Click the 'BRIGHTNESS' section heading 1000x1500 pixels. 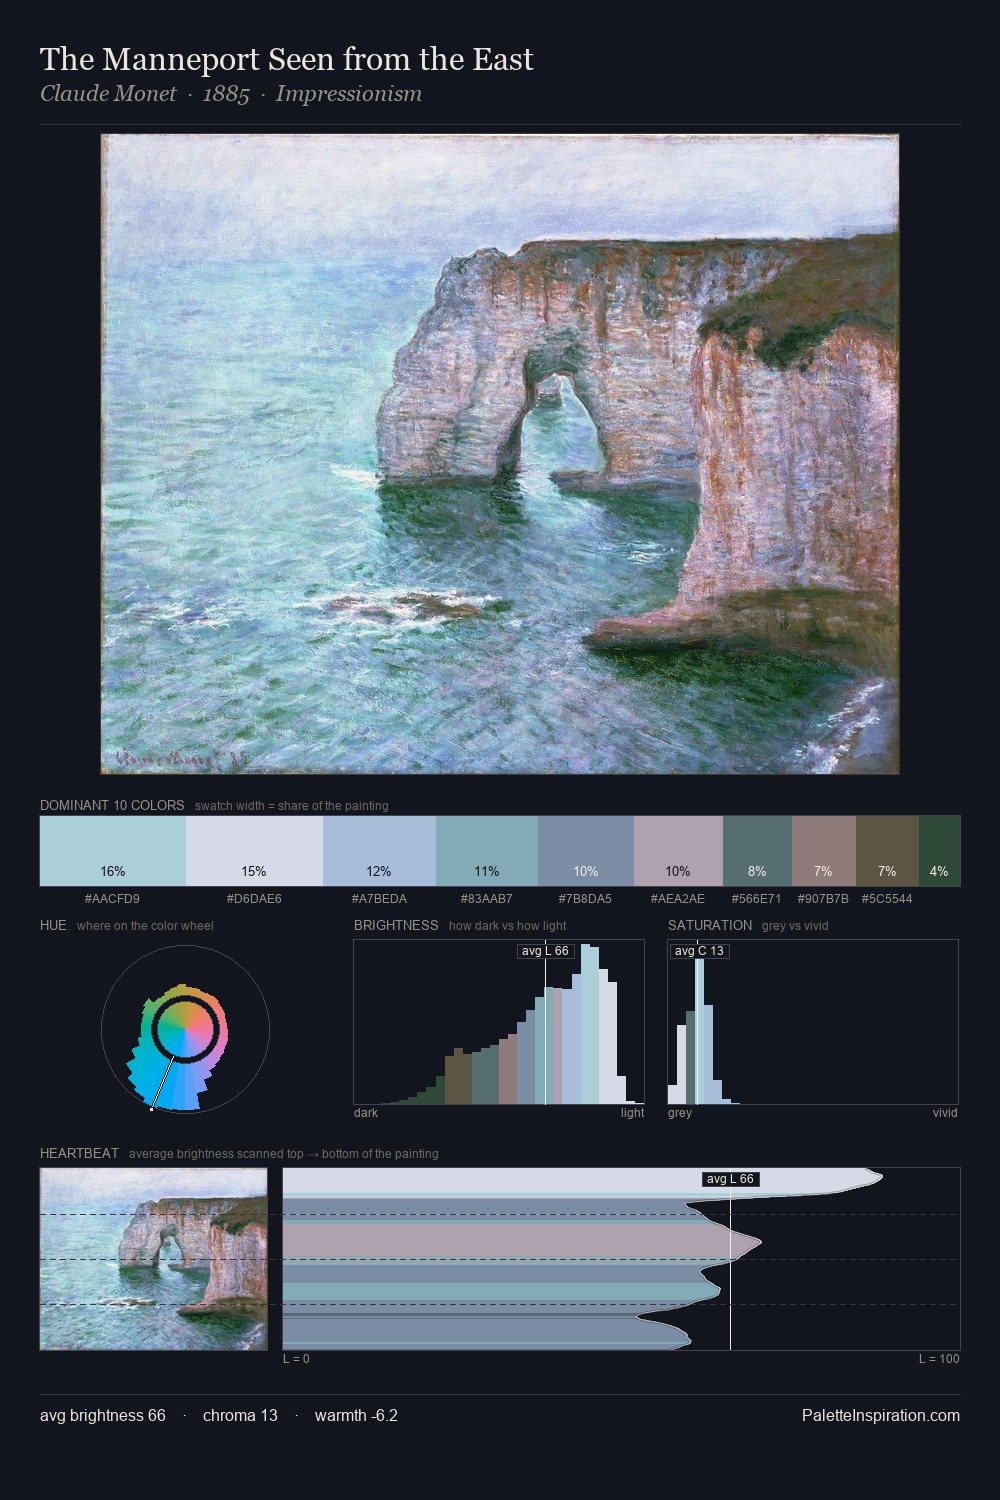[x=396, y=925]
